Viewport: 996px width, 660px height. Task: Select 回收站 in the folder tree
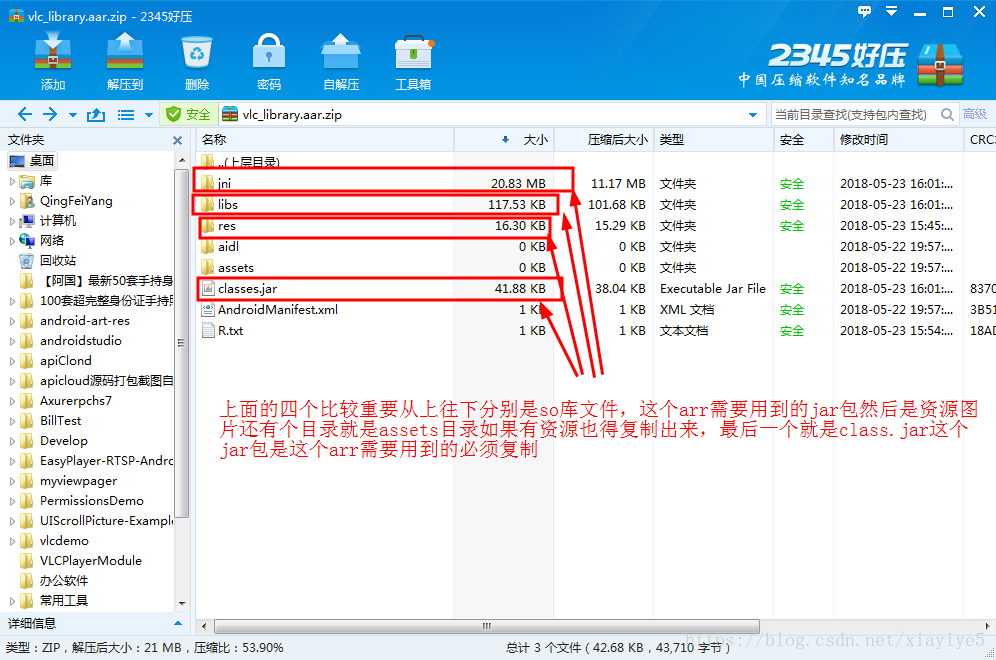point(48,260)
